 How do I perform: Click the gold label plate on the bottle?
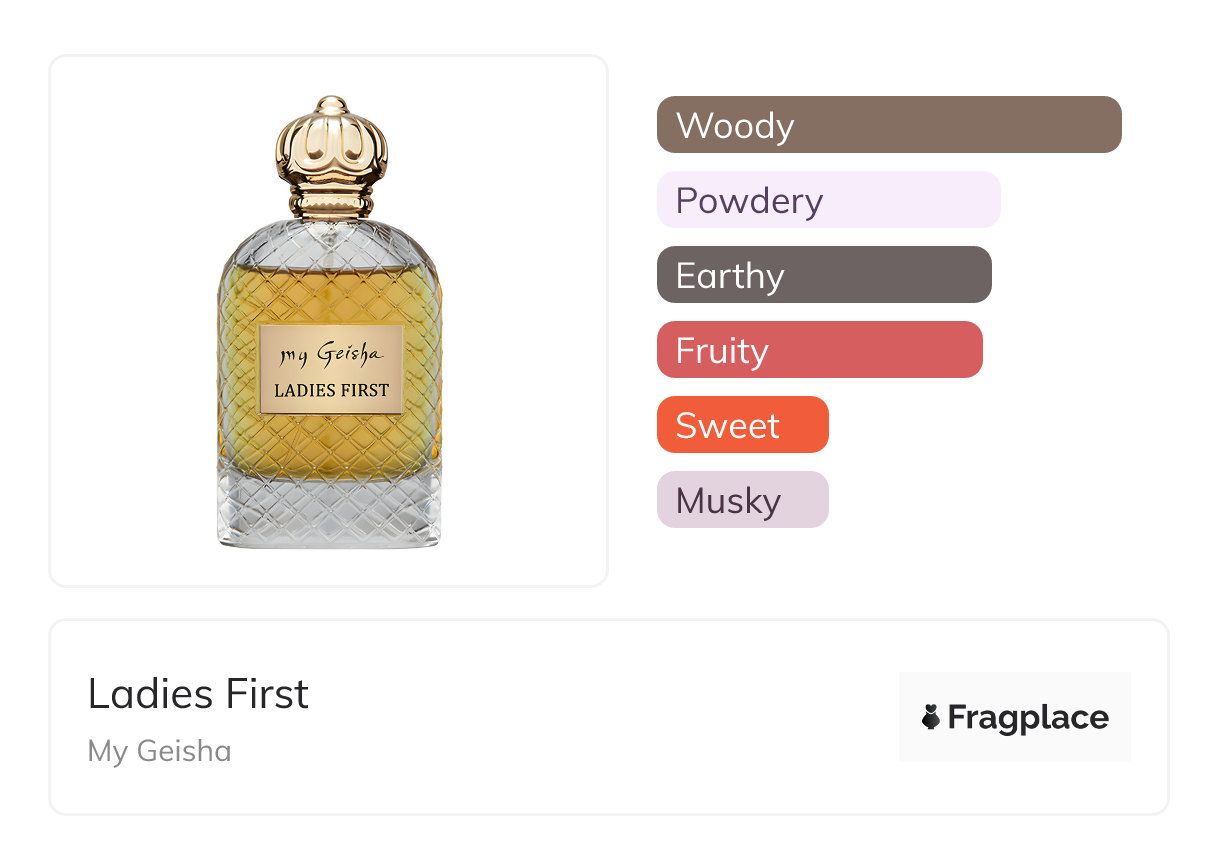[331, 369]
